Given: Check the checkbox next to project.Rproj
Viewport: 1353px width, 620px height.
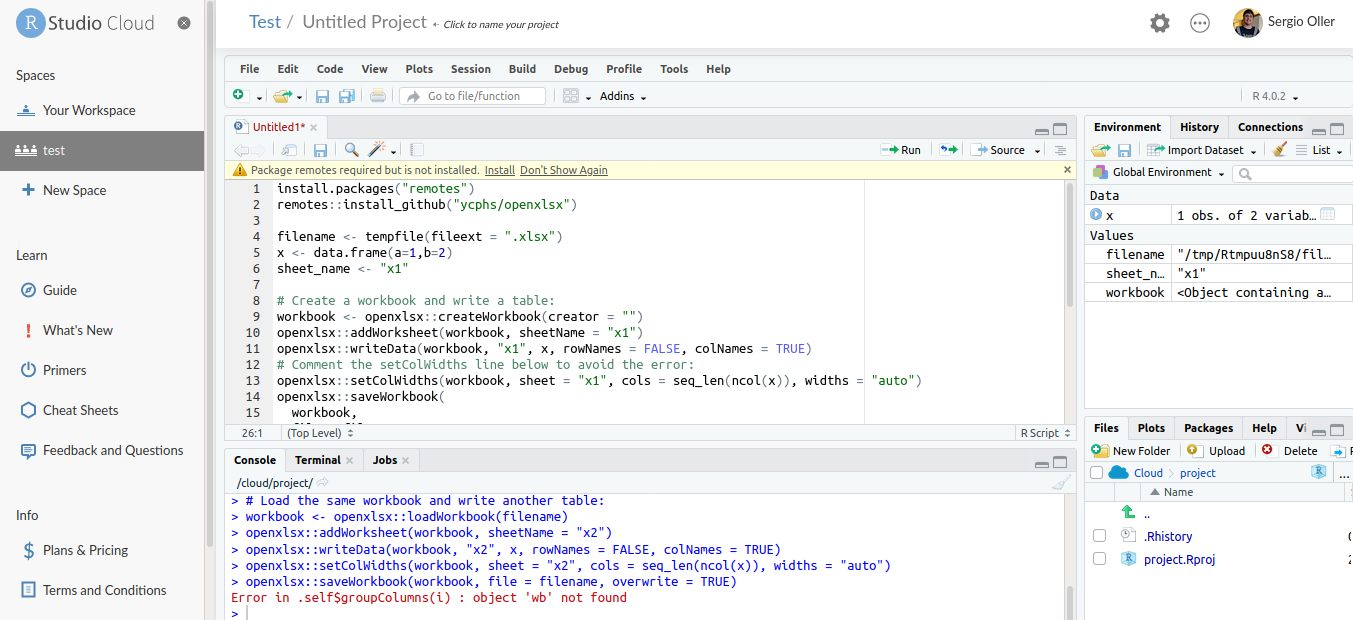Looking at the screenshot, I should (x=1100, y=558).
